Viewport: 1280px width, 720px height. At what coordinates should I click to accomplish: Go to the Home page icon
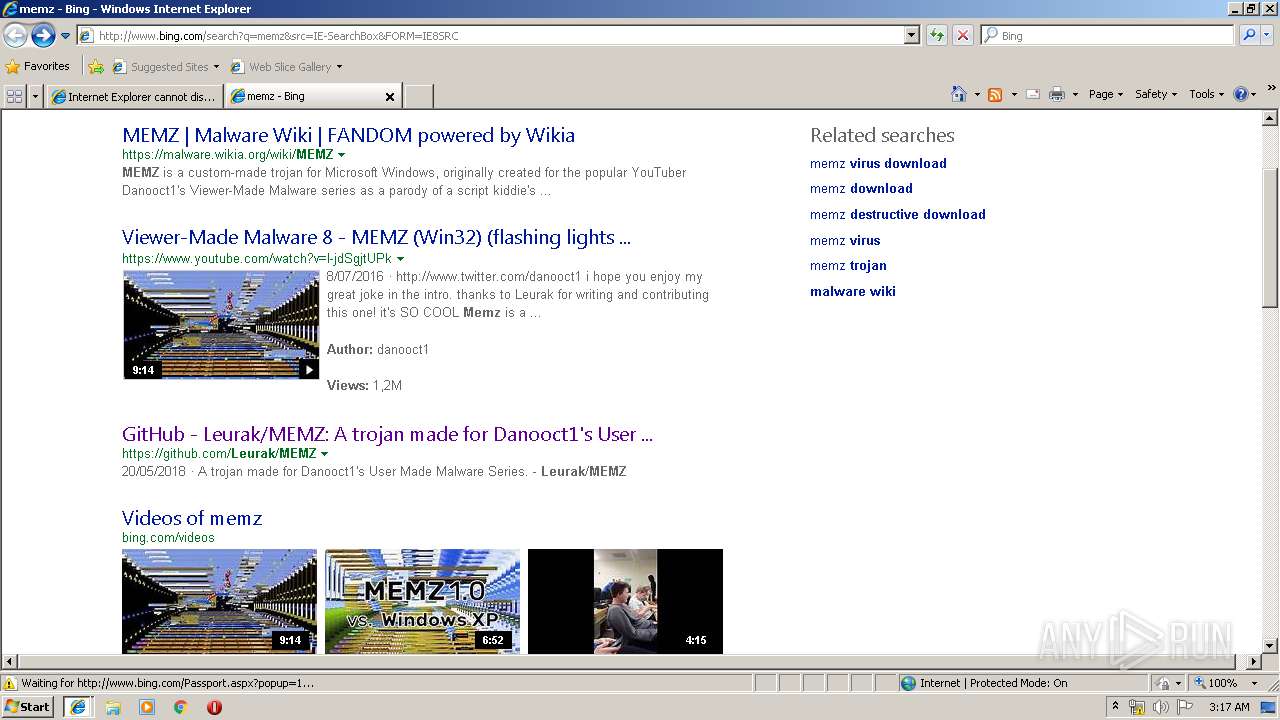click(958, 94)
